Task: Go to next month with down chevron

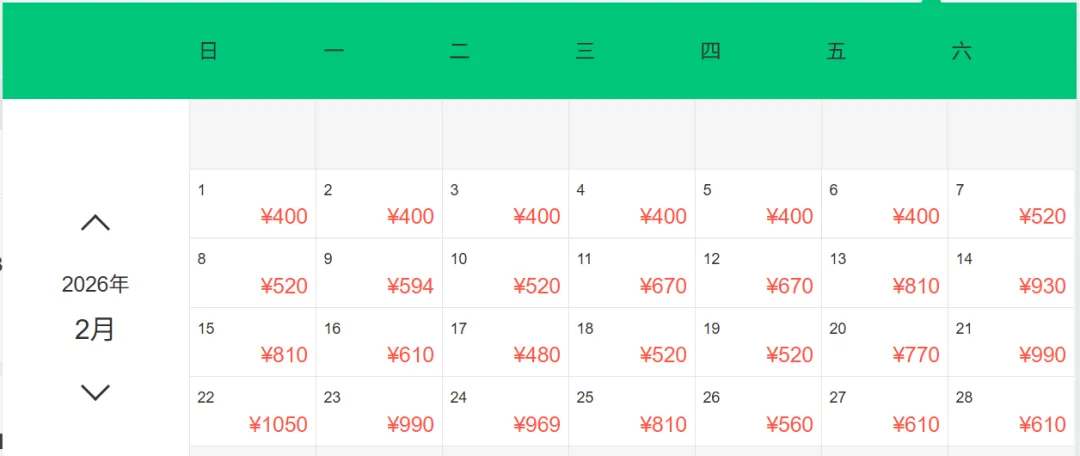Action: pos(95,392)
